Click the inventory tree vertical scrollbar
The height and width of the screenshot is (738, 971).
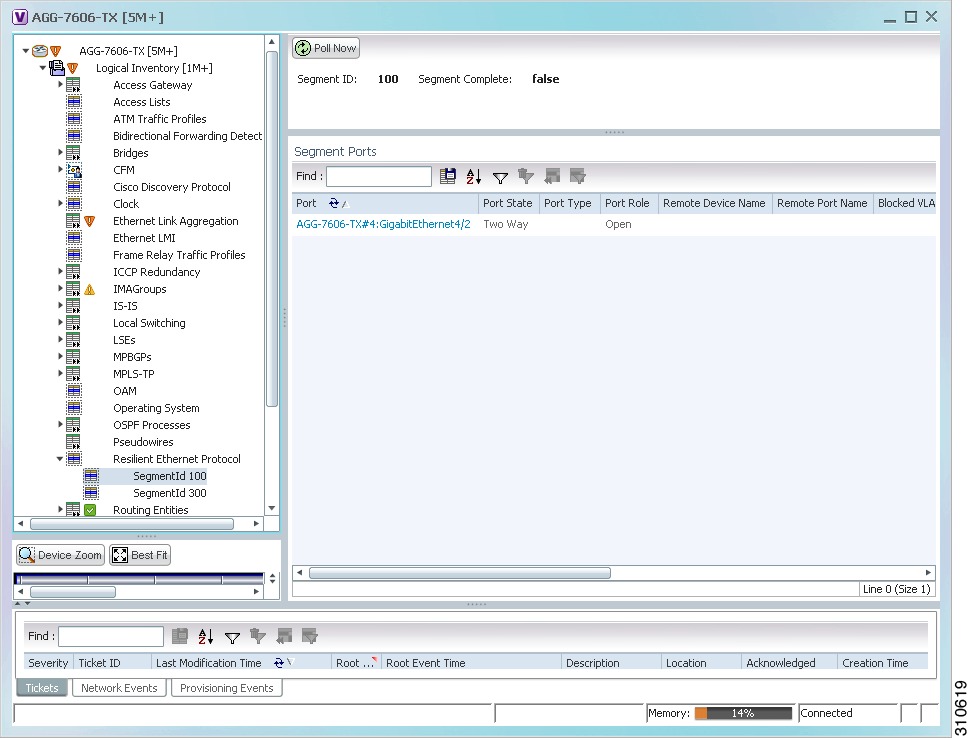271,229
